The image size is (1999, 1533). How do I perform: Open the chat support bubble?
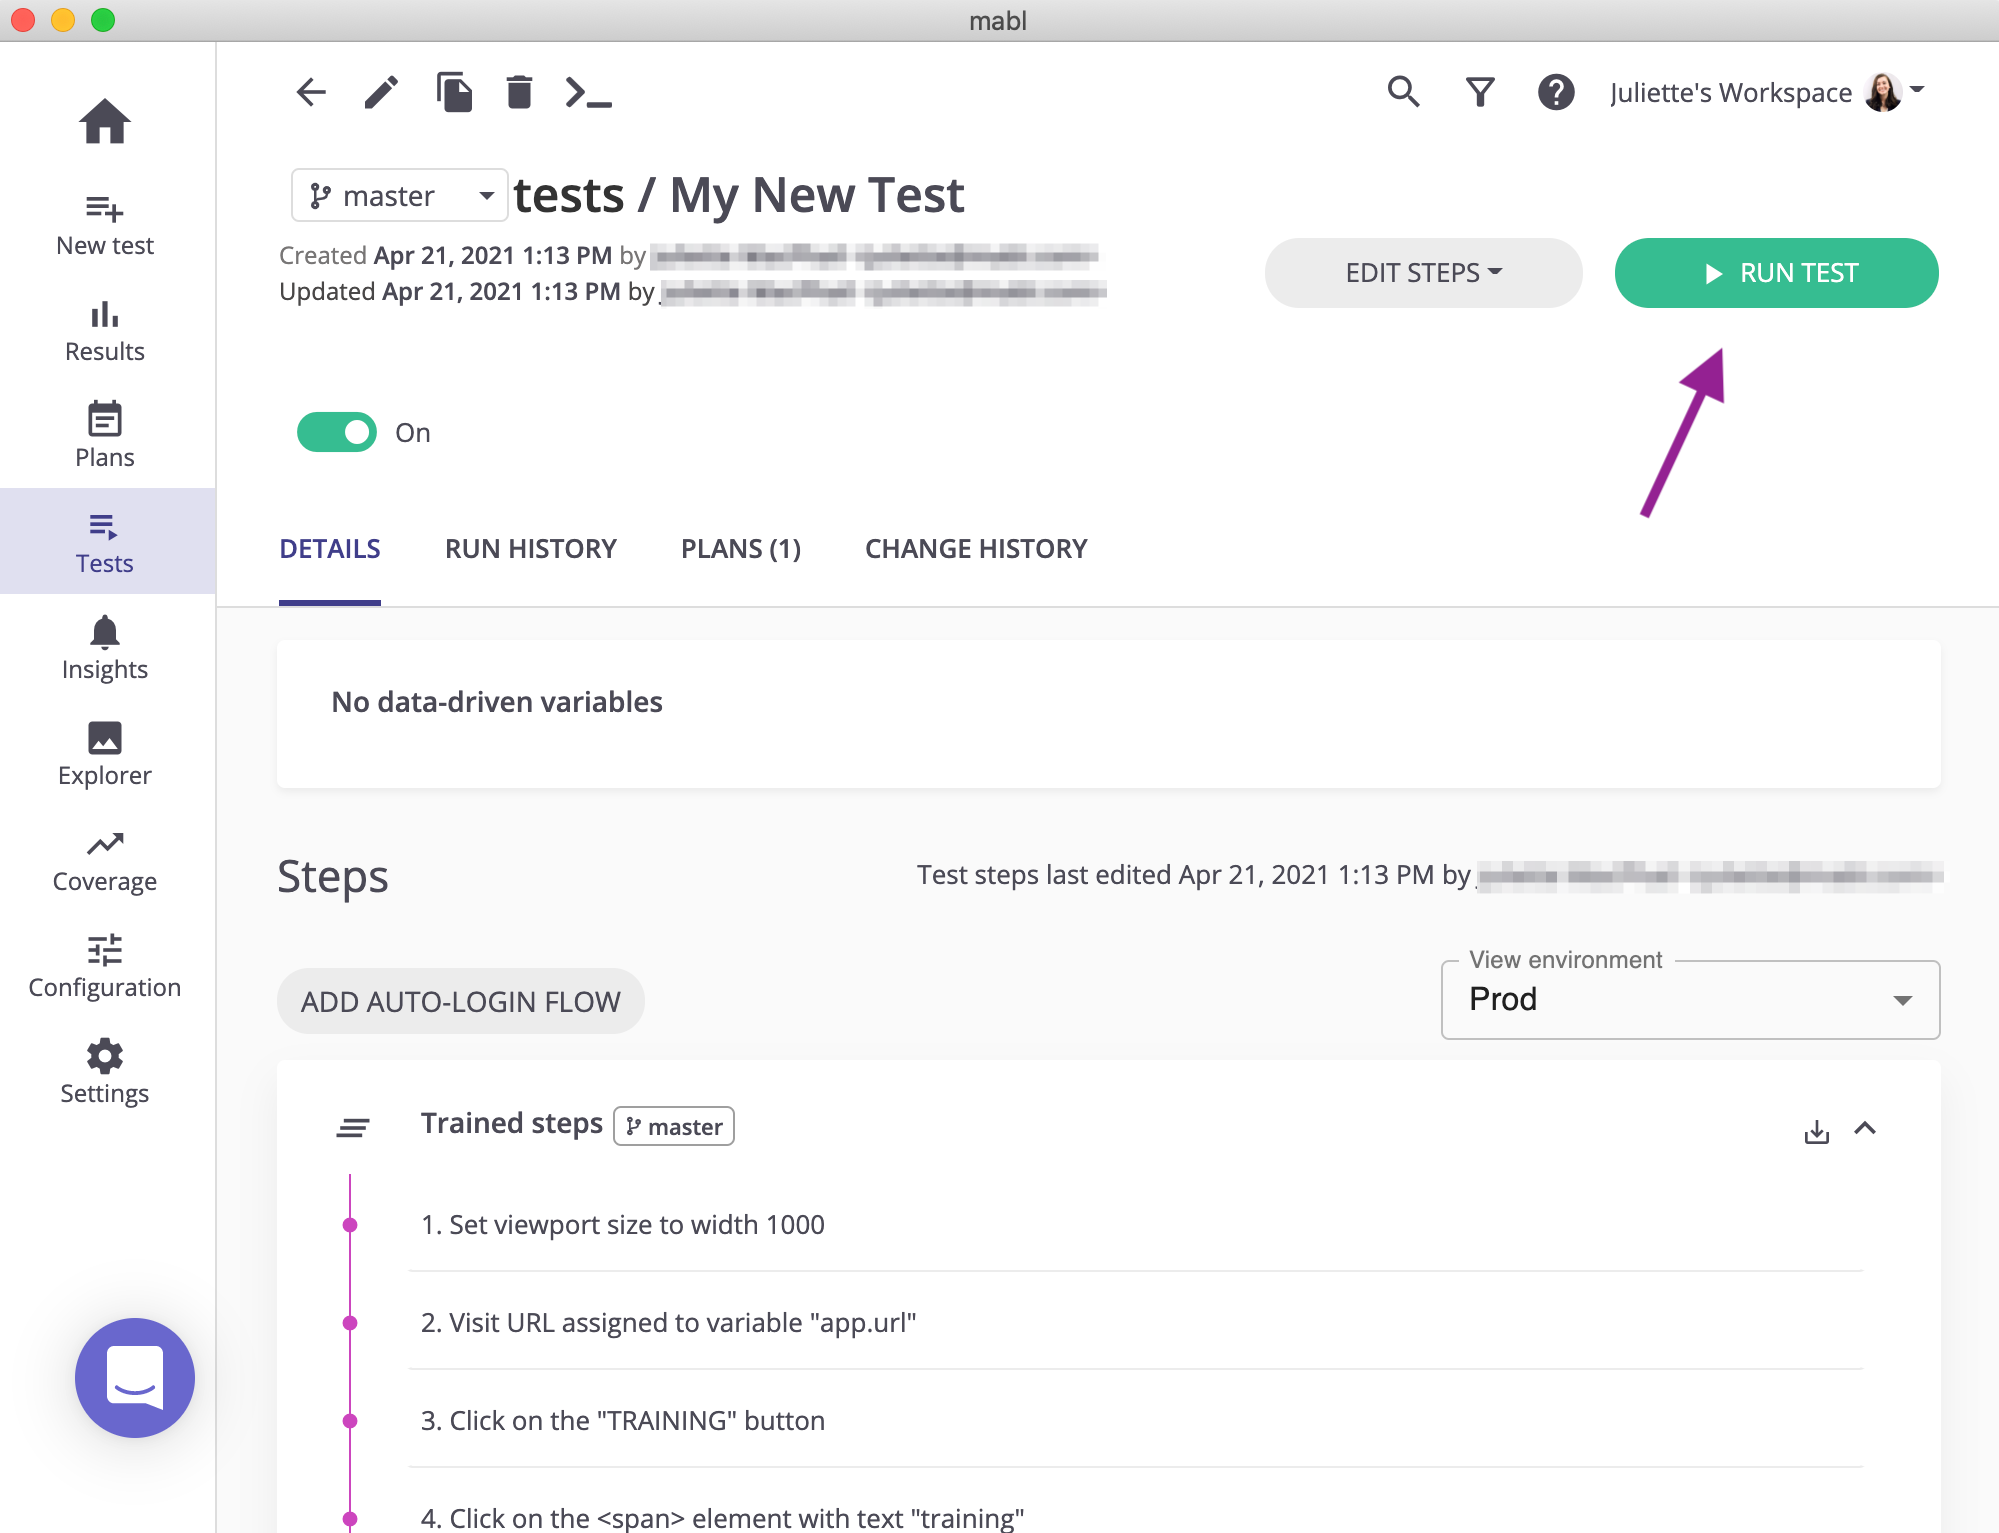(x=135, y=1377)
